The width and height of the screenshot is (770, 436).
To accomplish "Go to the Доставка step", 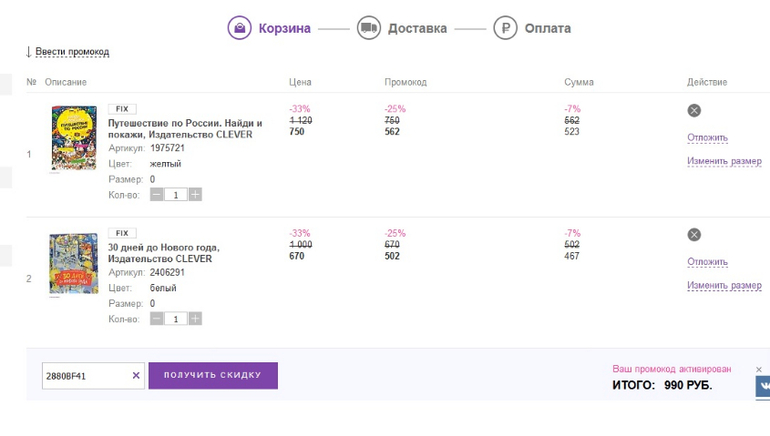I will click(417, 28).
